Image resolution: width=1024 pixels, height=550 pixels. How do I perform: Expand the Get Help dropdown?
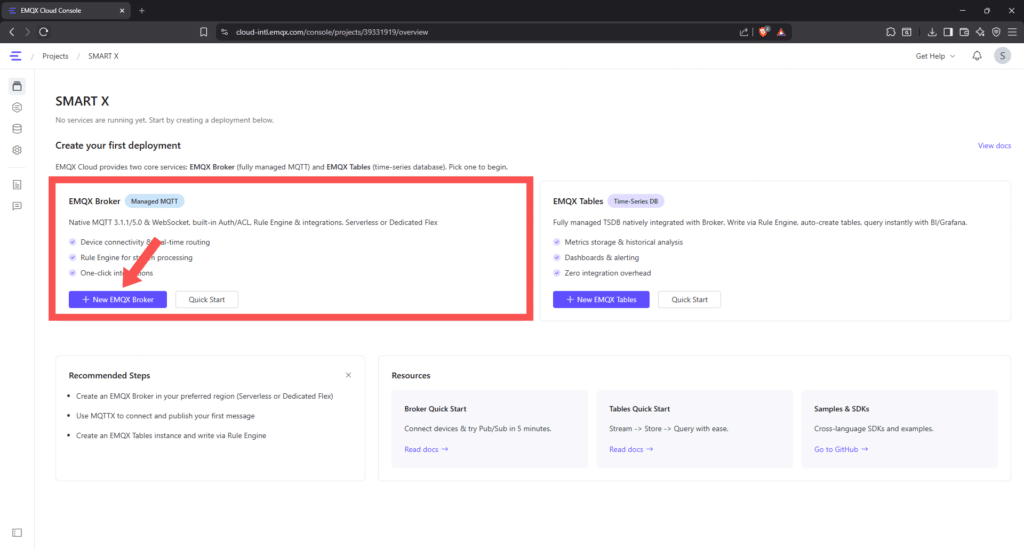pos(935,56)
